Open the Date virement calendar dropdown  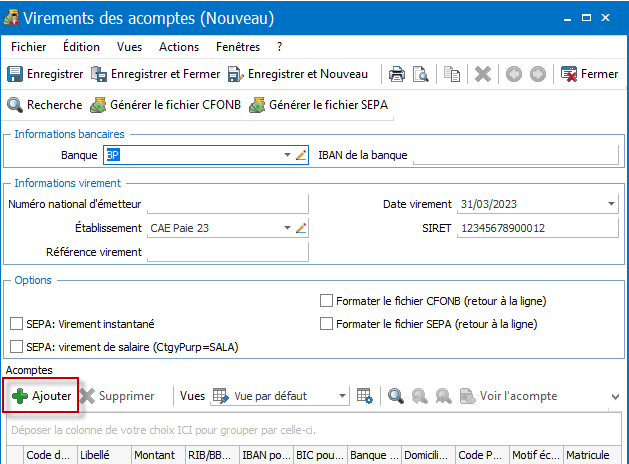(x=611, y=204)
